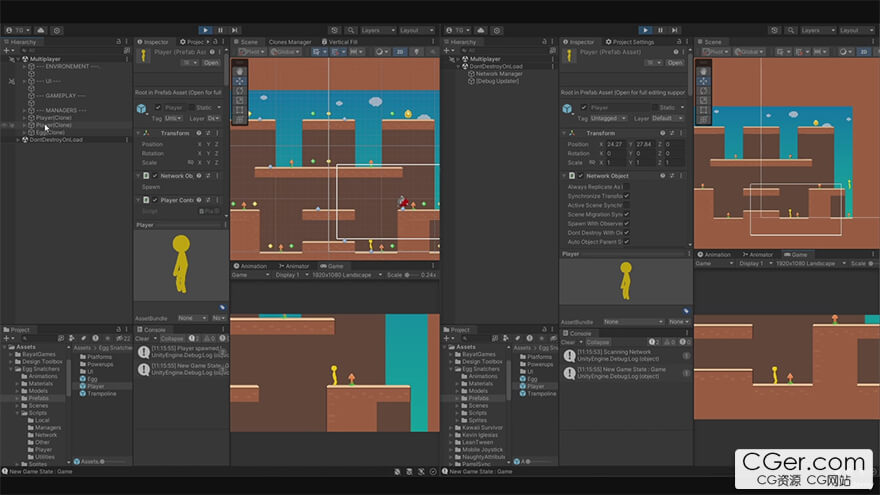Open the help icon on right Transform component

coord(663,133)
